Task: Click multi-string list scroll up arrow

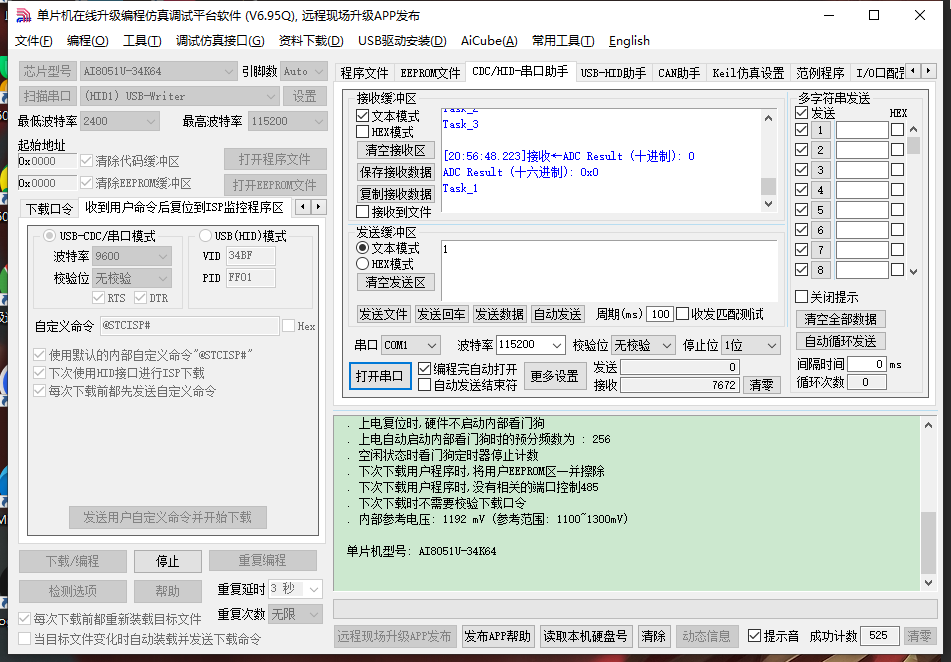Action: point(913,129)
